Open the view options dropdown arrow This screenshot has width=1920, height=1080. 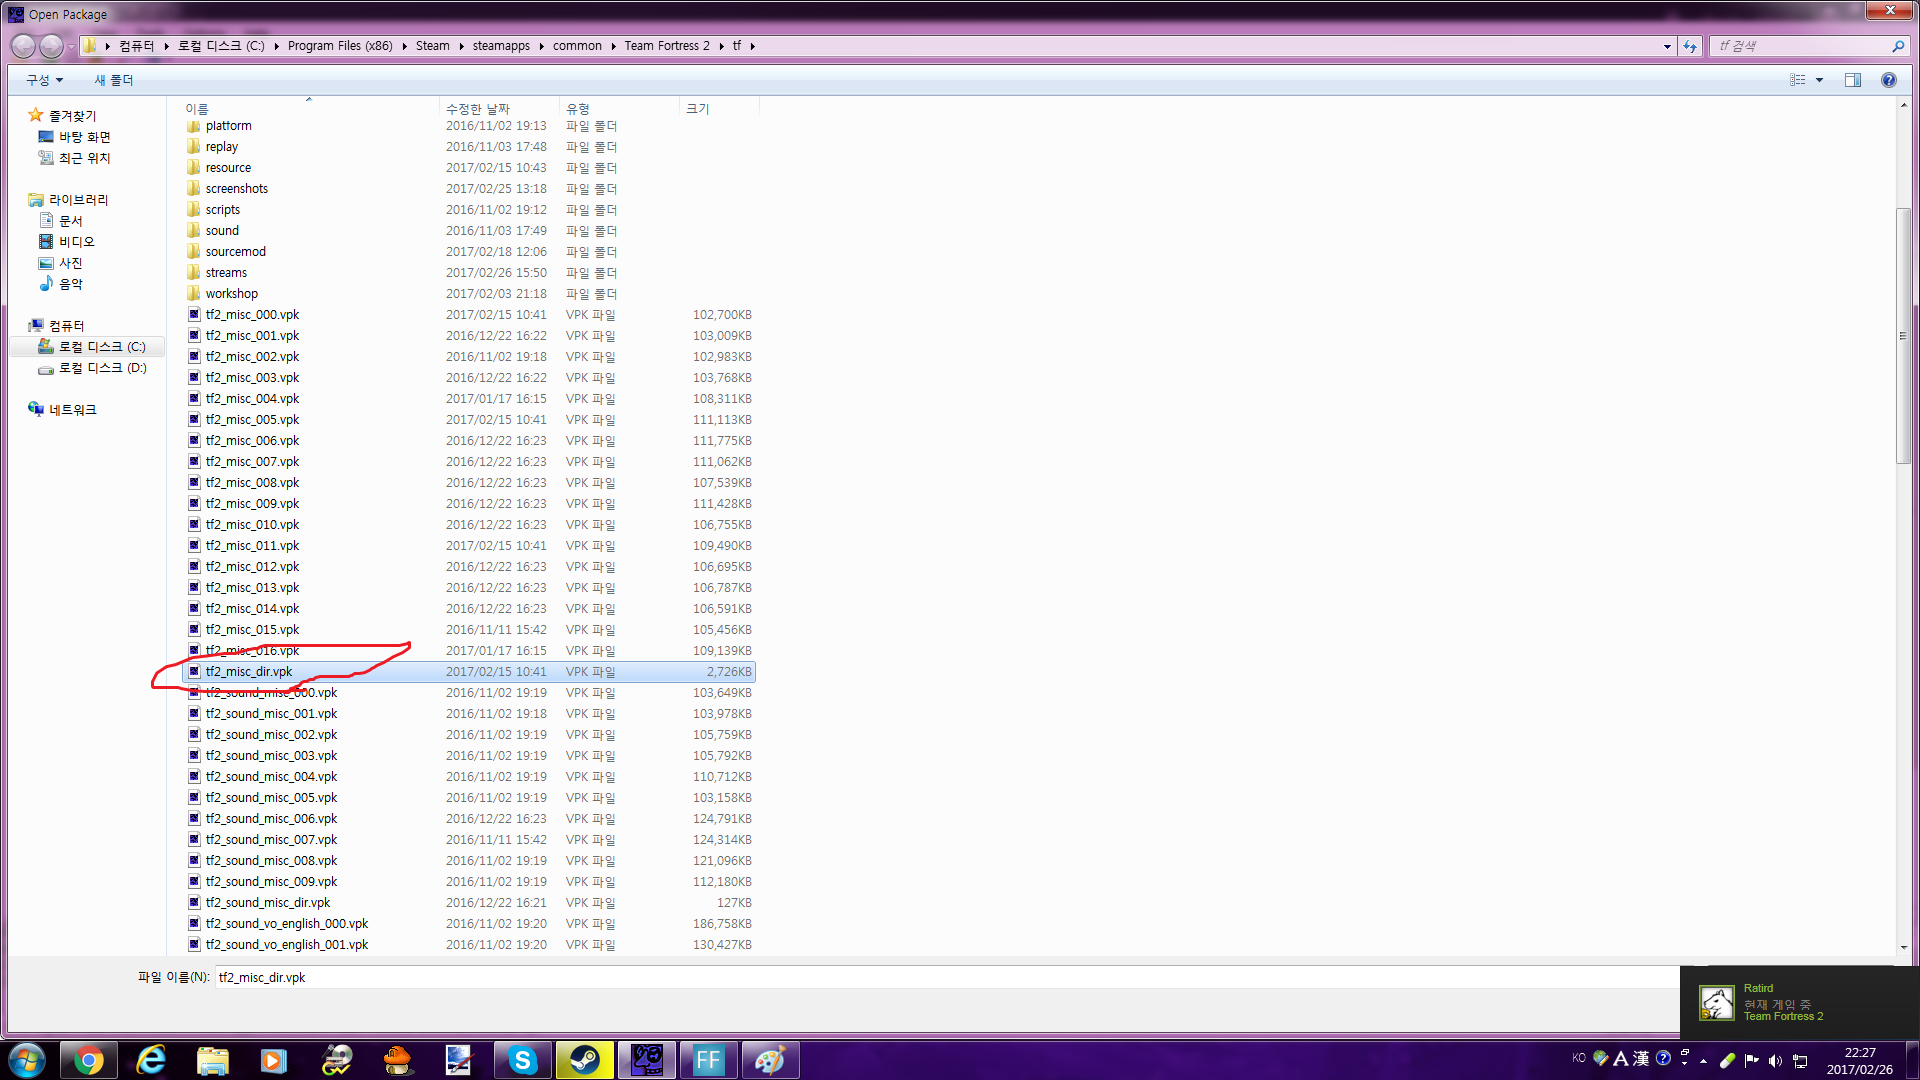[x=1819, y=80]
